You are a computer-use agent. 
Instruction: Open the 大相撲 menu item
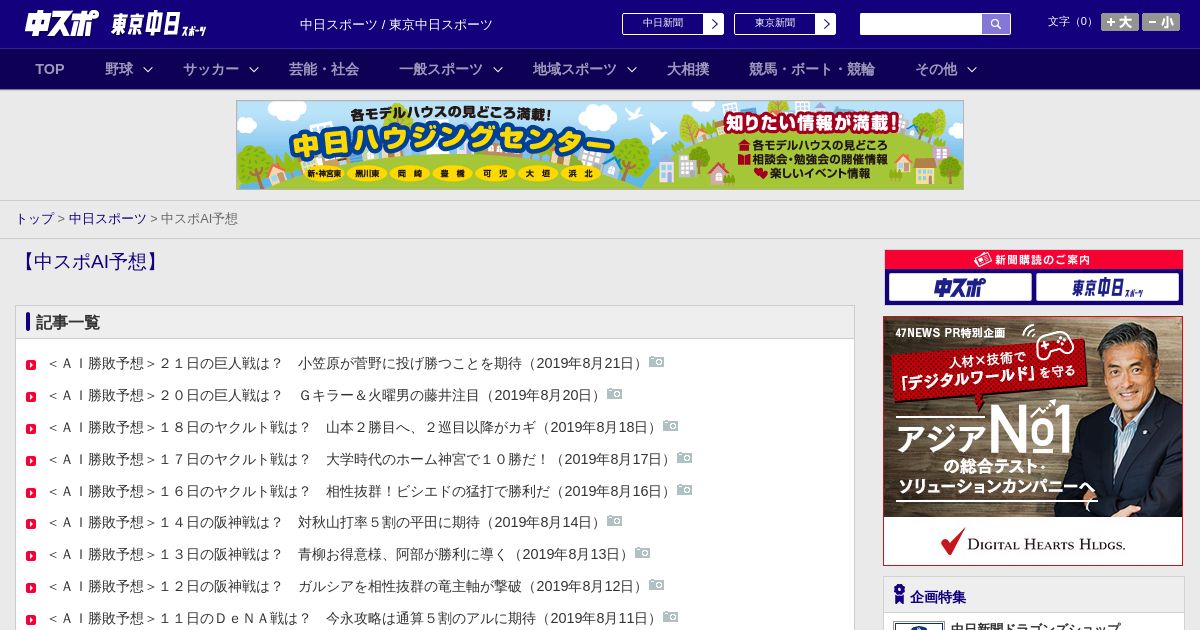click(x=688, y=69)
